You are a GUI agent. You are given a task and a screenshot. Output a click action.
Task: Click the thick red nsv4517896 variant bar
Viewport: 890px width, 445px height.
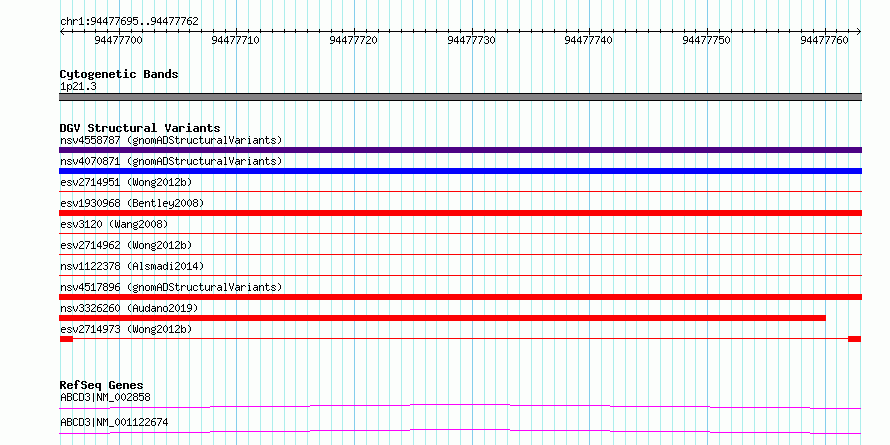click(460, 297)
